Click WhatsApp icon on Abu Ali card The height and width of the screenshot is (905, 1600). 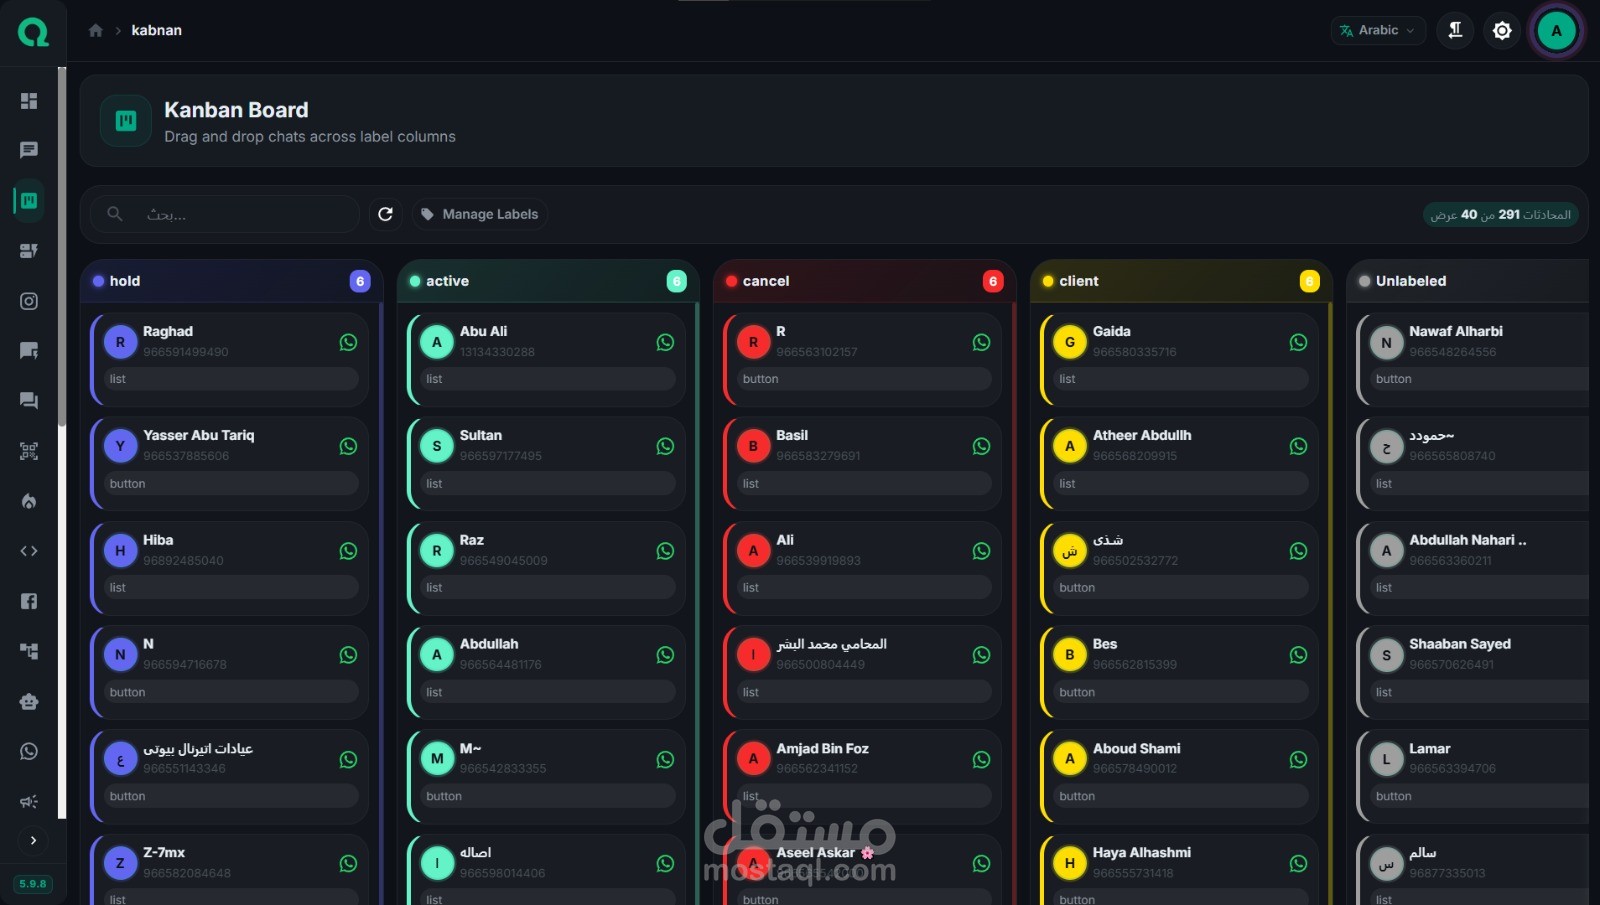click(665, 342)
